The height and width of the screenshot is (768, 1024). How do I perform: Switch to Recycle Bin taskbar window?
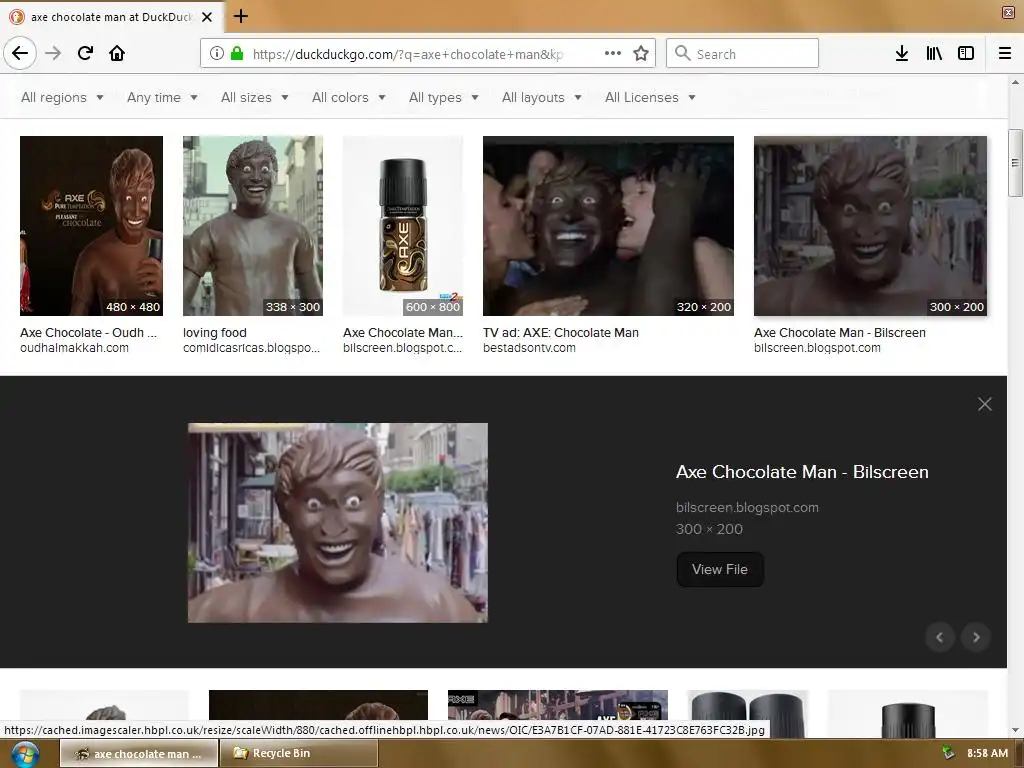coord(299,754)
